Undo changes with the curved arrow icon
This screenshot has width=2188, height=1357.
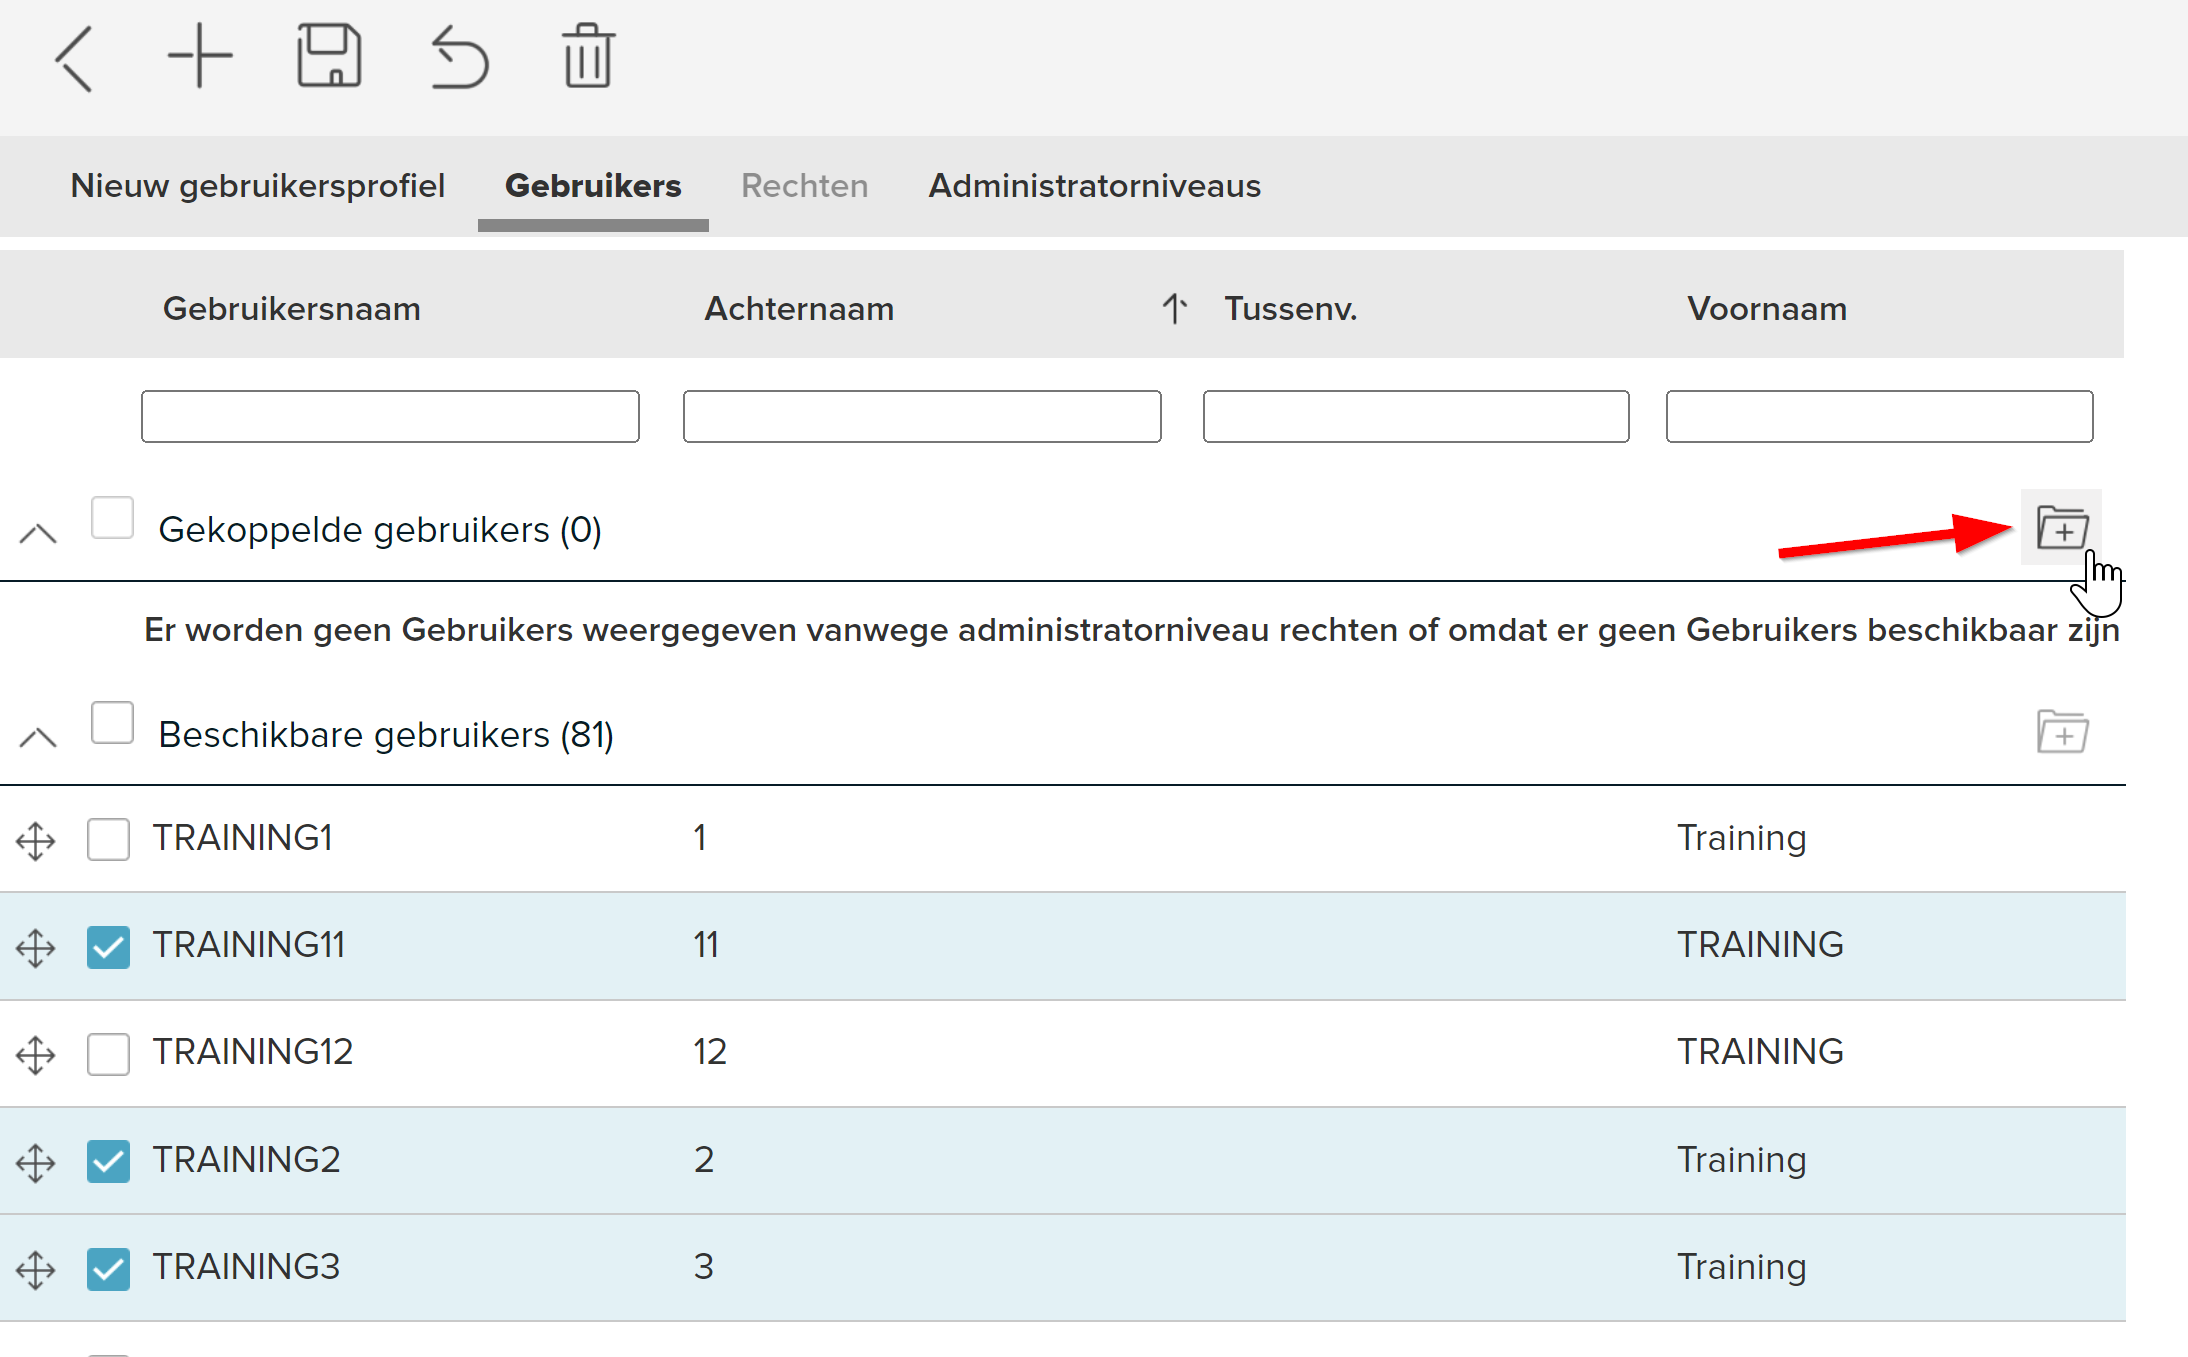click(459, 58)
